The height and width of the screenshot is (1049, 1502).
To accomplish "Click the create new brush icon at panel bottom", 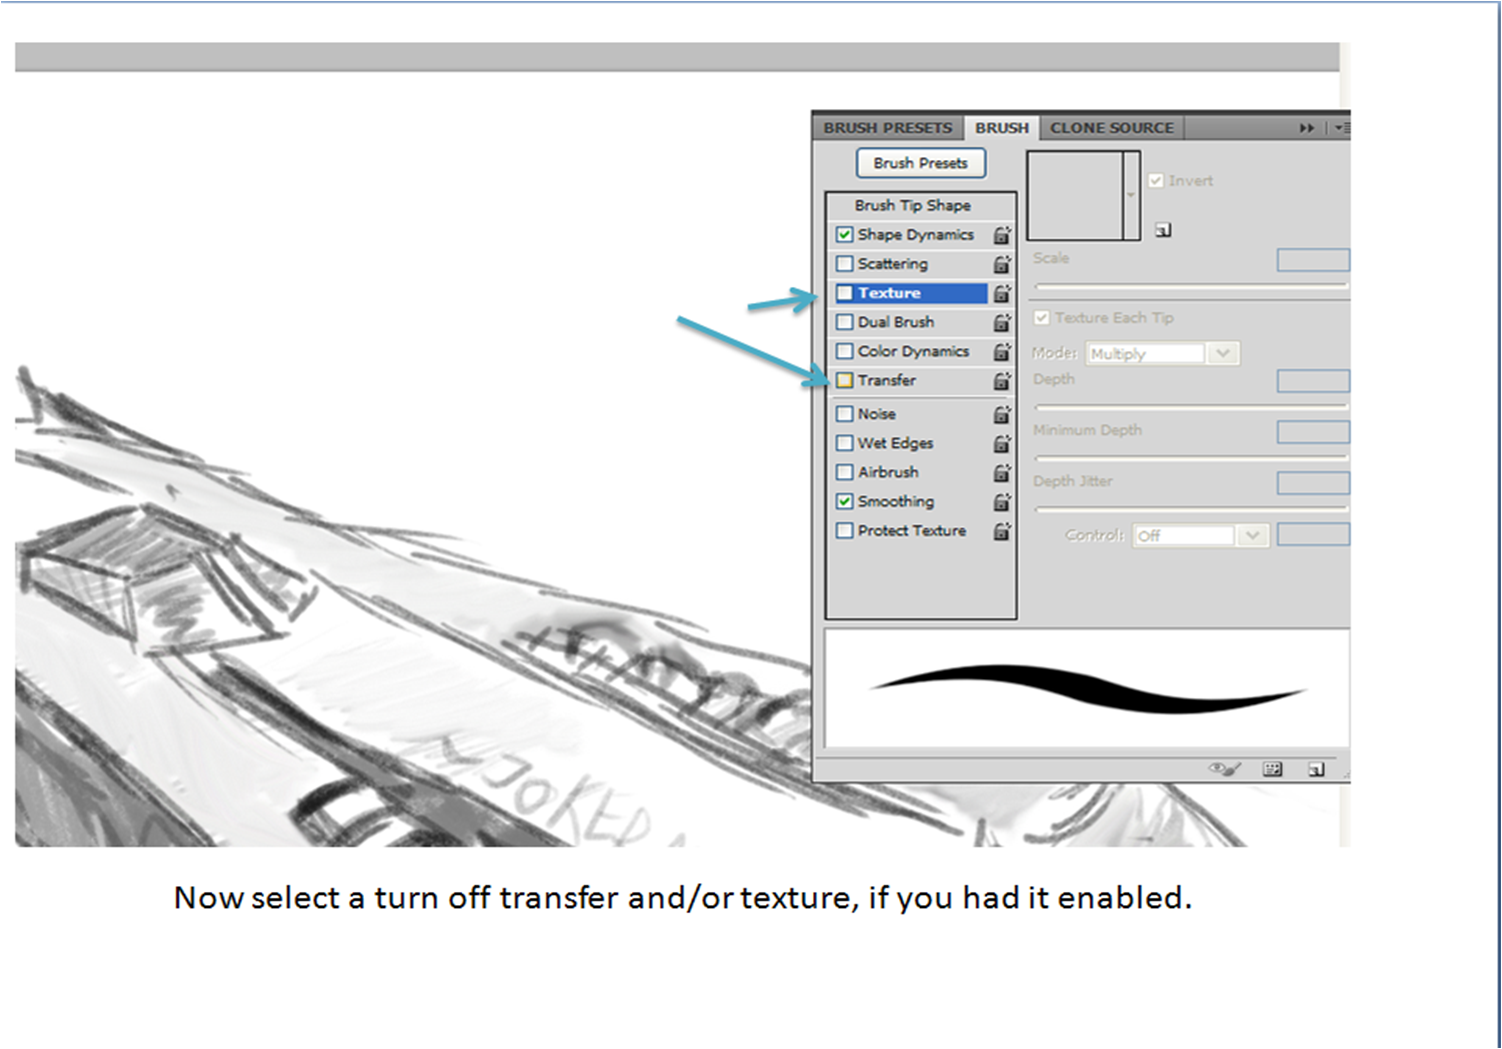I will [x=1316, y=769].
